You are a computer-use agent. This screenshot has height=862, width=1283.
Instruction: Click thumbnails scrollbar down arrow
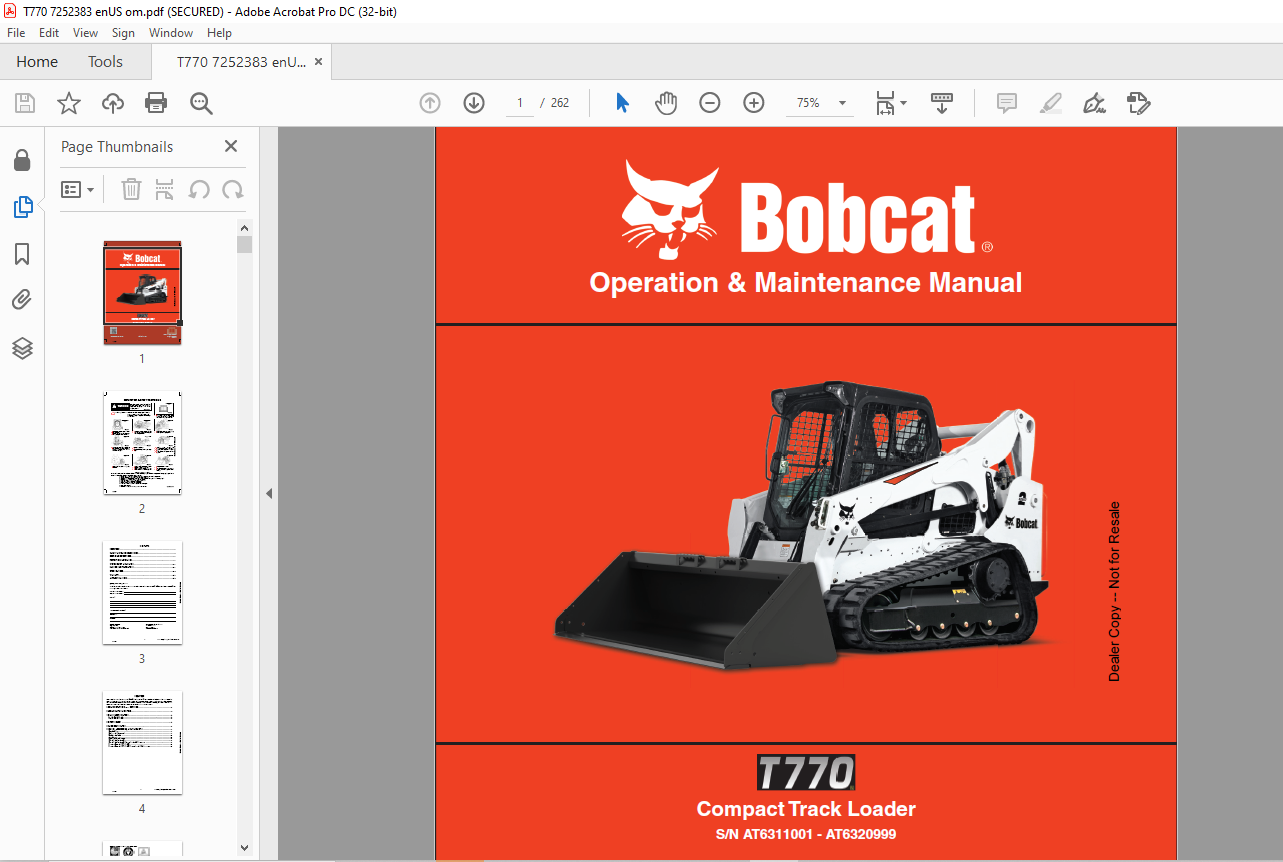point(245,848)
